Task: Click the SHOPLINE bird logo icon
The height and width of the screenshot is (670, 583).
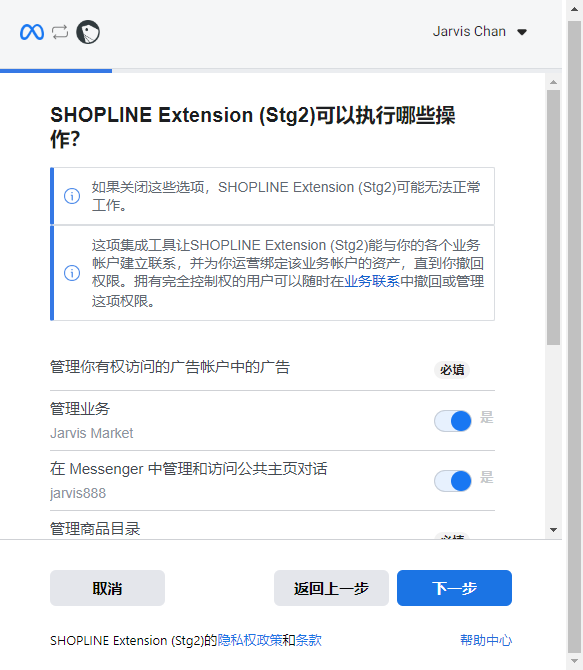Action: tap(88, 32)
